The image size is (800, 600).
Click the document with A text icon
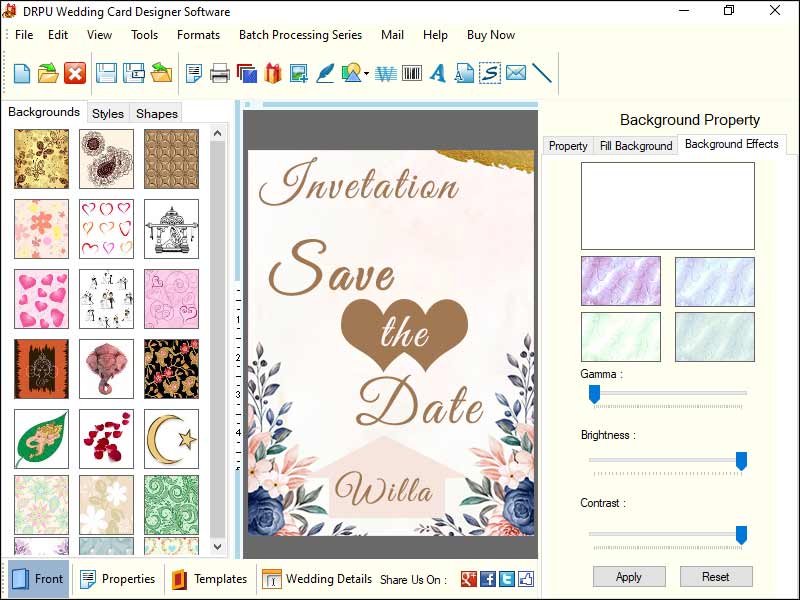pos(464,73)
